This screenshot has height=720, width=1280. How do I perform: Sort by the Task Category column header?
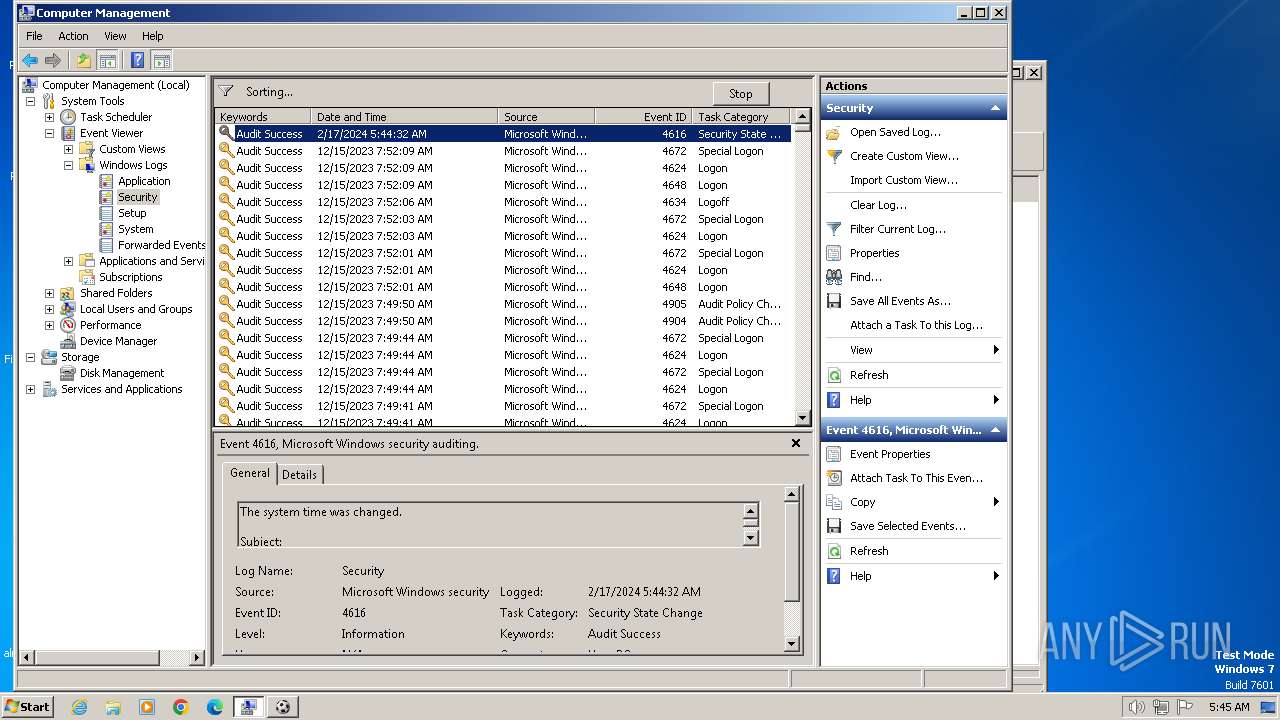tap(741, 117)
